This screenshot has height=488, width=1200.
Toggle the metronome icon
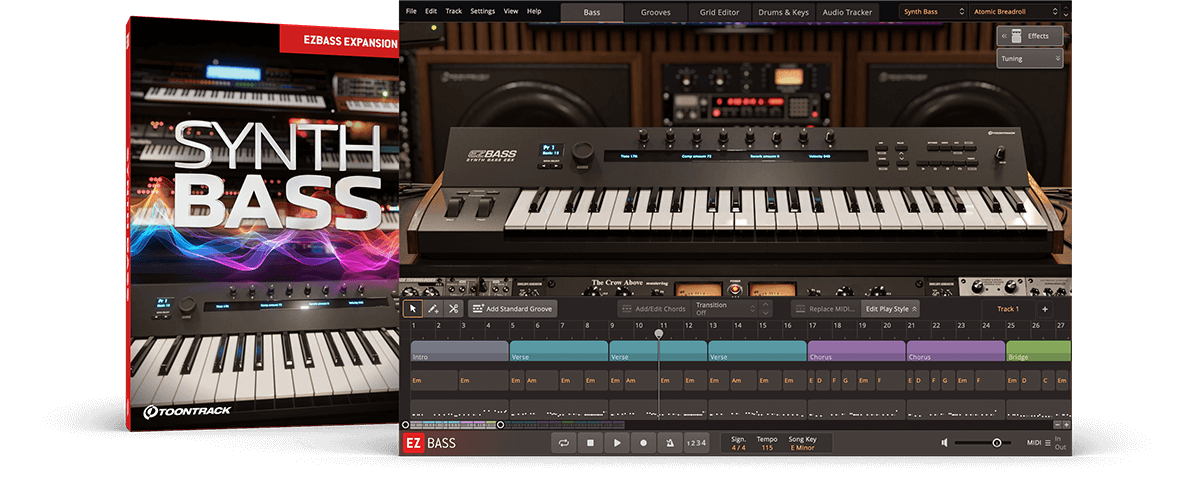669,443
